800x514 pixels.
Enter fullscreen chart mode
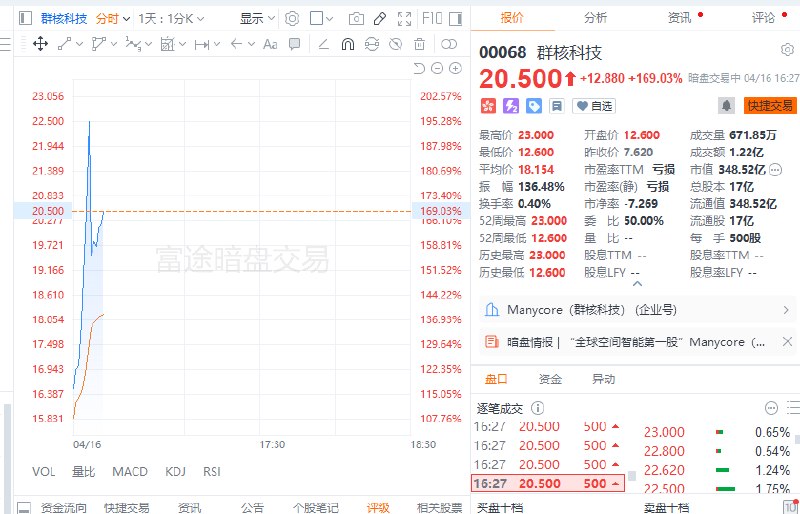tap(404, 19)
